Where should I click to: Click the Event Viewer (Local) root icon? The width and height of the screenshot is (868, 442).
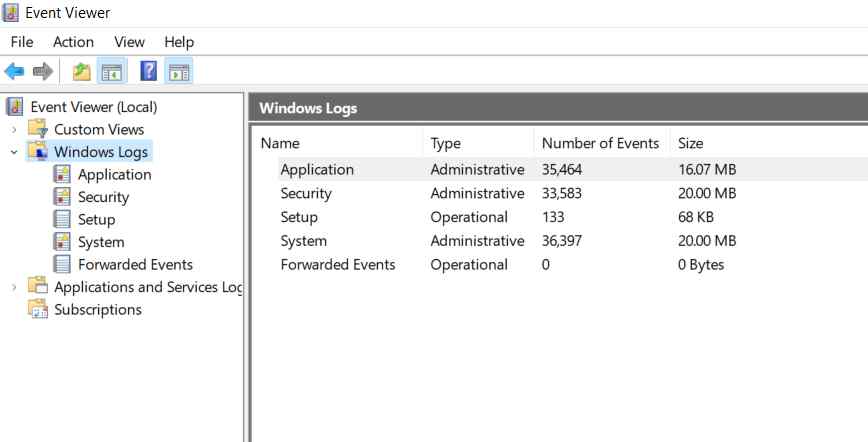[x=14, y=106]
